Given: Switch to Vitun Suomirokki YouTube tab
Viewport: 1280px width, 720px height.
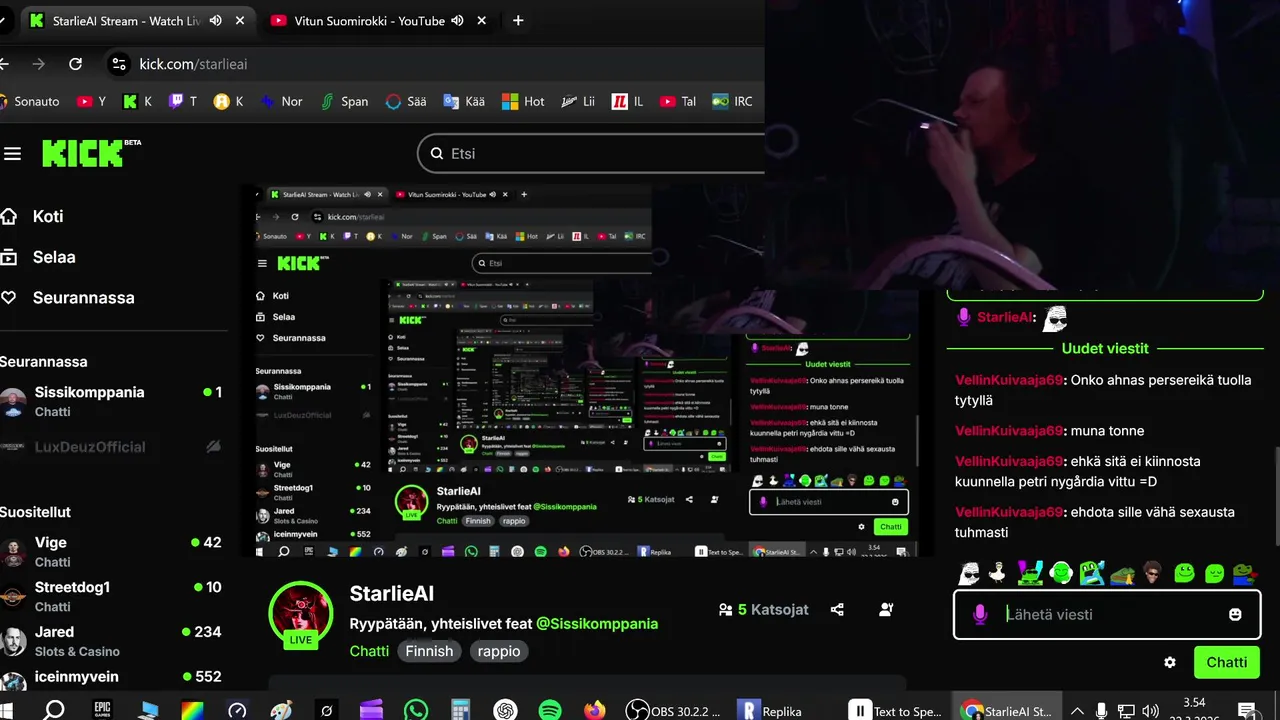Looking at the screenshot, I should (380, 20).
